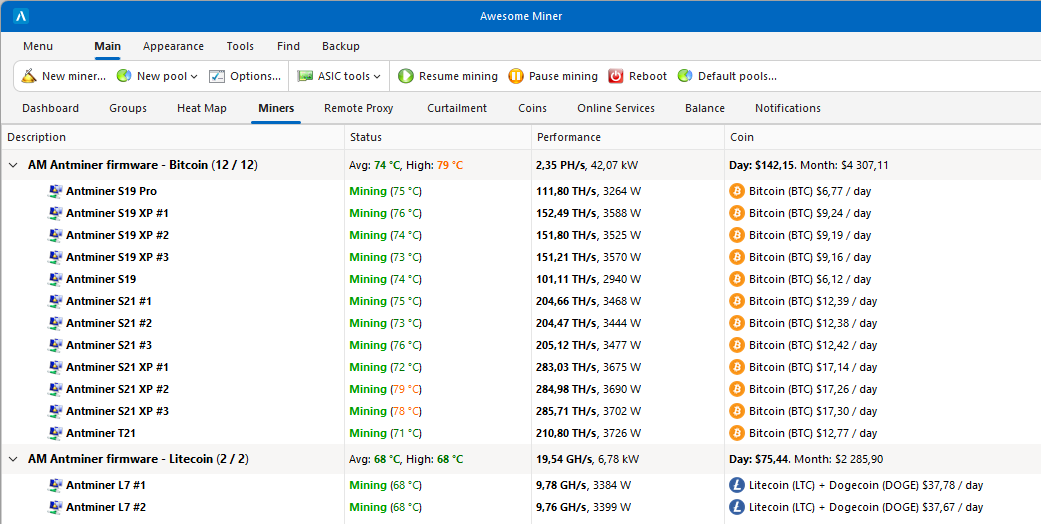
Task: Click computer icon for Antminer L7 #1
Action: [55, 485]
